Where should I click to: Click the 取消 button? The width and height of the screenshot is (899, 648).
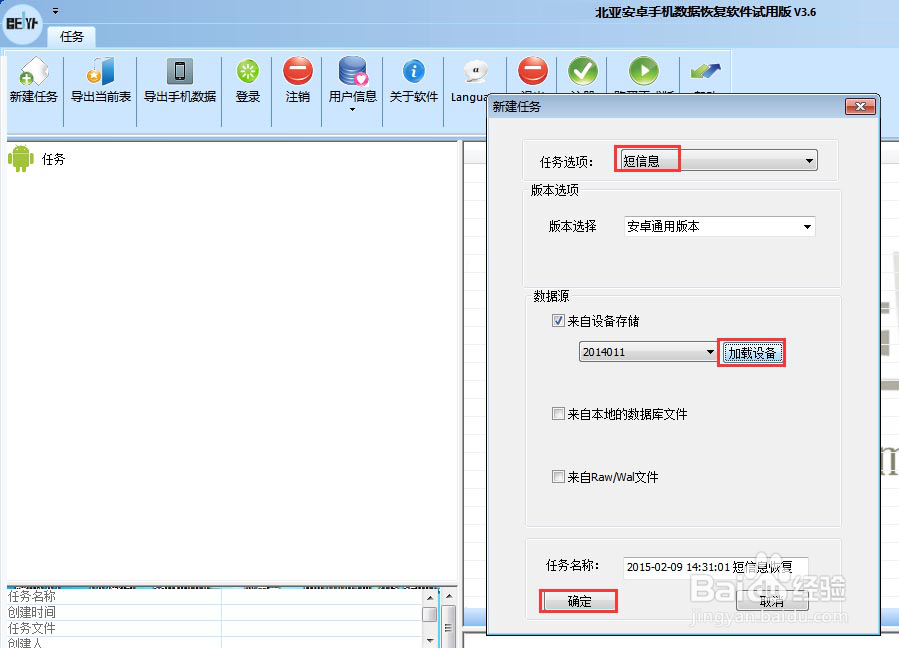coord(772,601)
